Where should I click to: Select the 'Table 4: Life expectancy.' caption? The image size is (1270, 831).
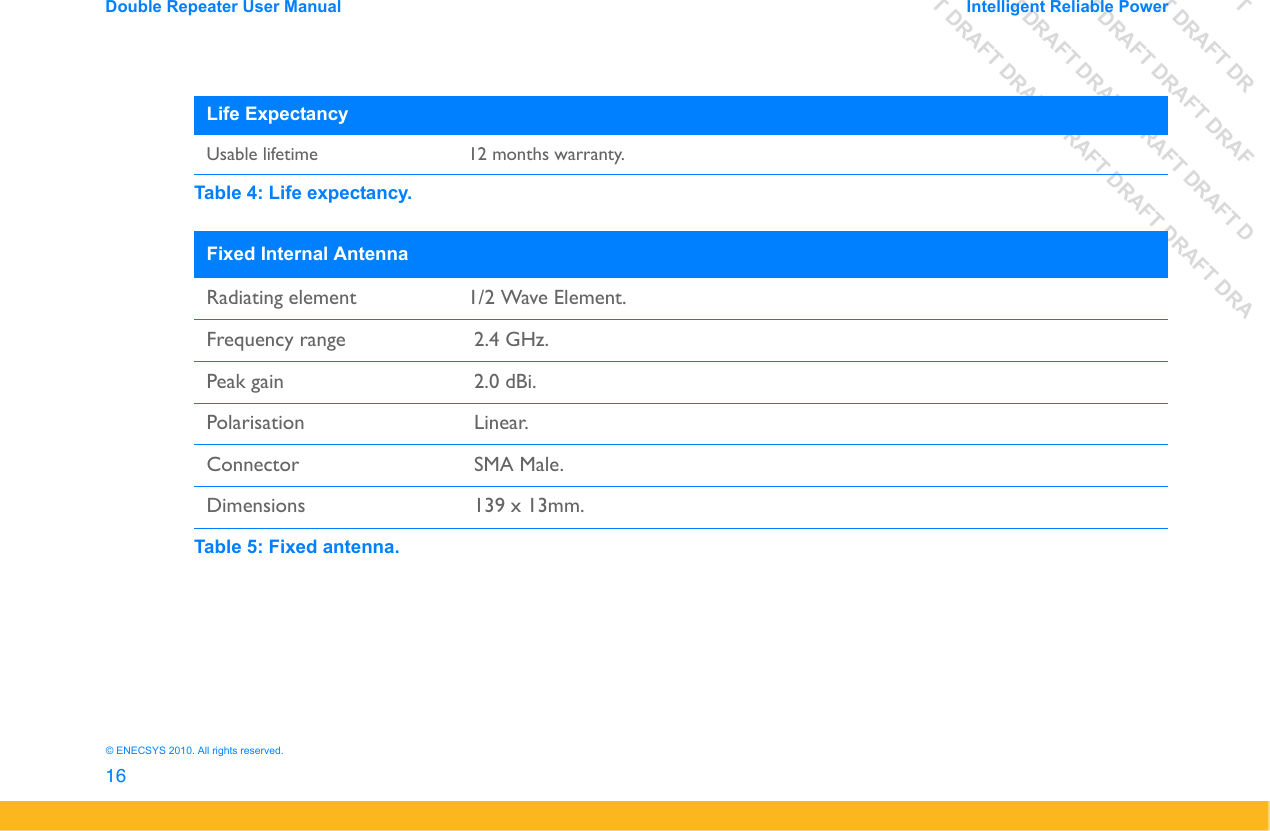click(303, 193)
